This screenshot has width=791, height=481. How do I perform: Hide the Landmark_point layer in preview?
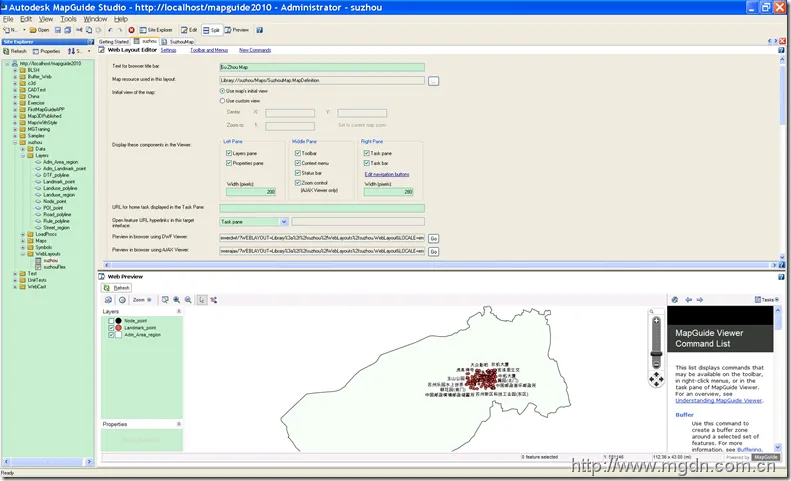[x=111, y=328]
